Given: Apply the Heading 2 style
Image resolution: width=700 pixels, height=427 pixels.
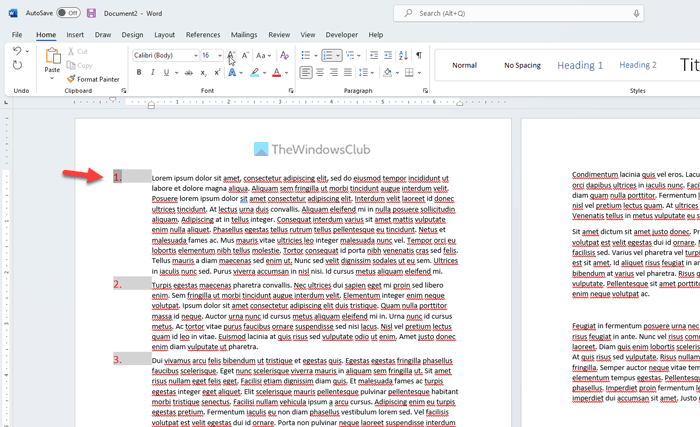Looking at the screenshot, I should pyautogui.click(x=638, y=65).
